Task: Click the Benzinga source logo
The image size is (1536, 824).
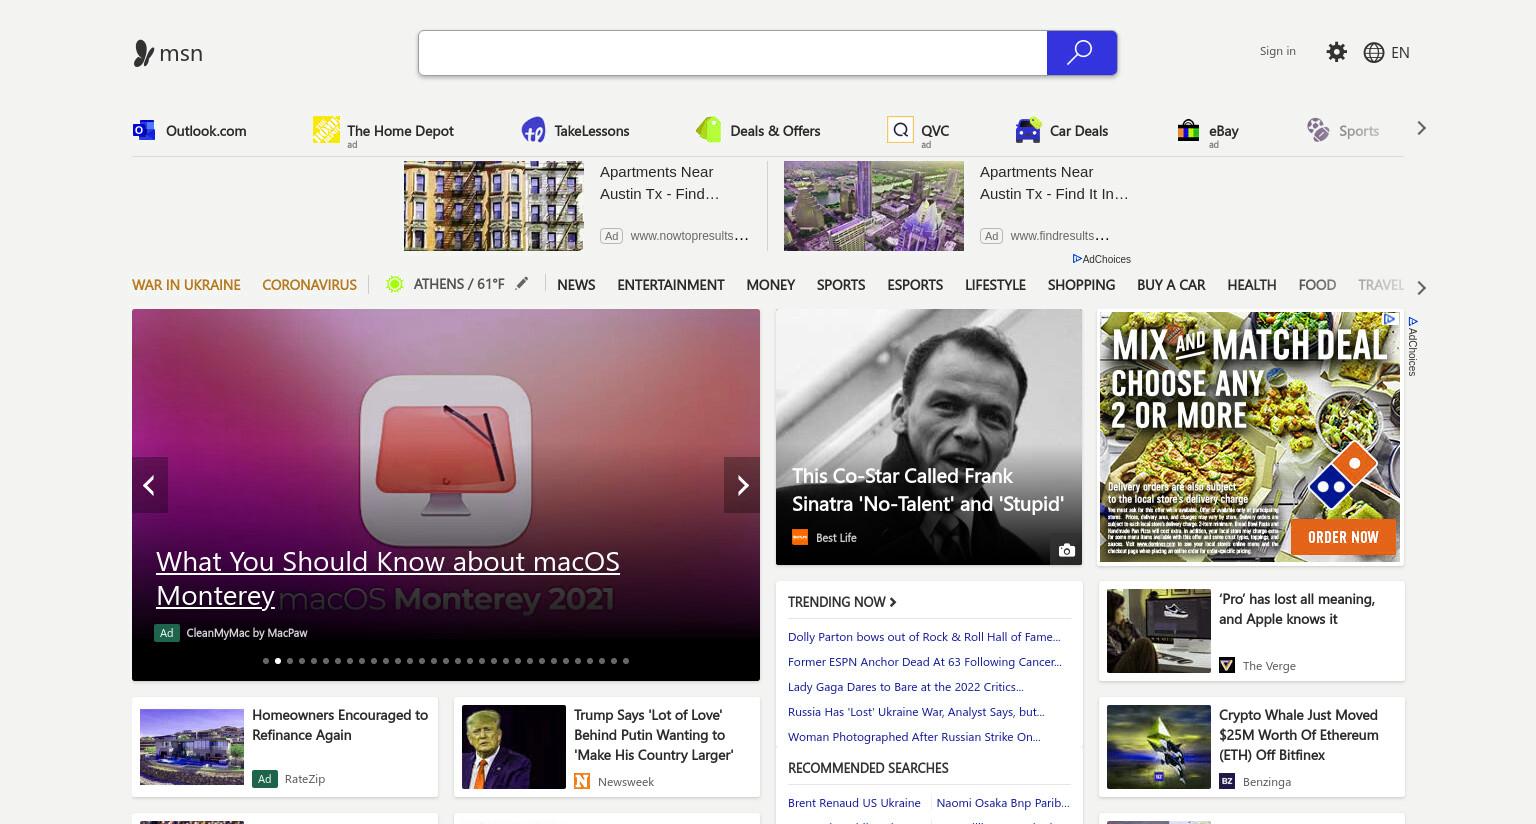Action: click(x=1227, y=781)
